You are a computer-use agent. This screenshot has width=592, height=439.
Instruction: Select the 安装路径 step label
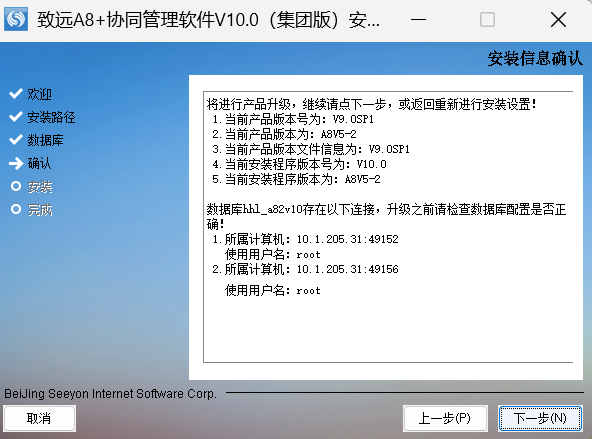(x=51, y=117)
